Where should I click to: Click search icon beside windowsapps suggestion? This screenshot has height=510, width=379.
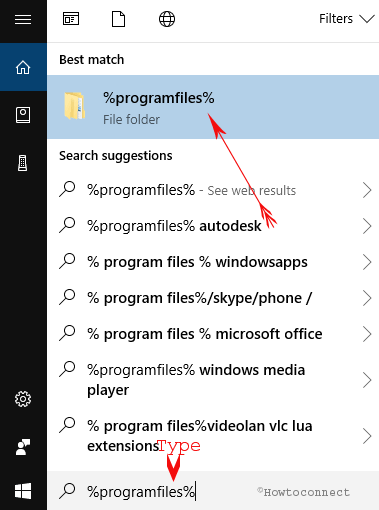click(67, 261)
